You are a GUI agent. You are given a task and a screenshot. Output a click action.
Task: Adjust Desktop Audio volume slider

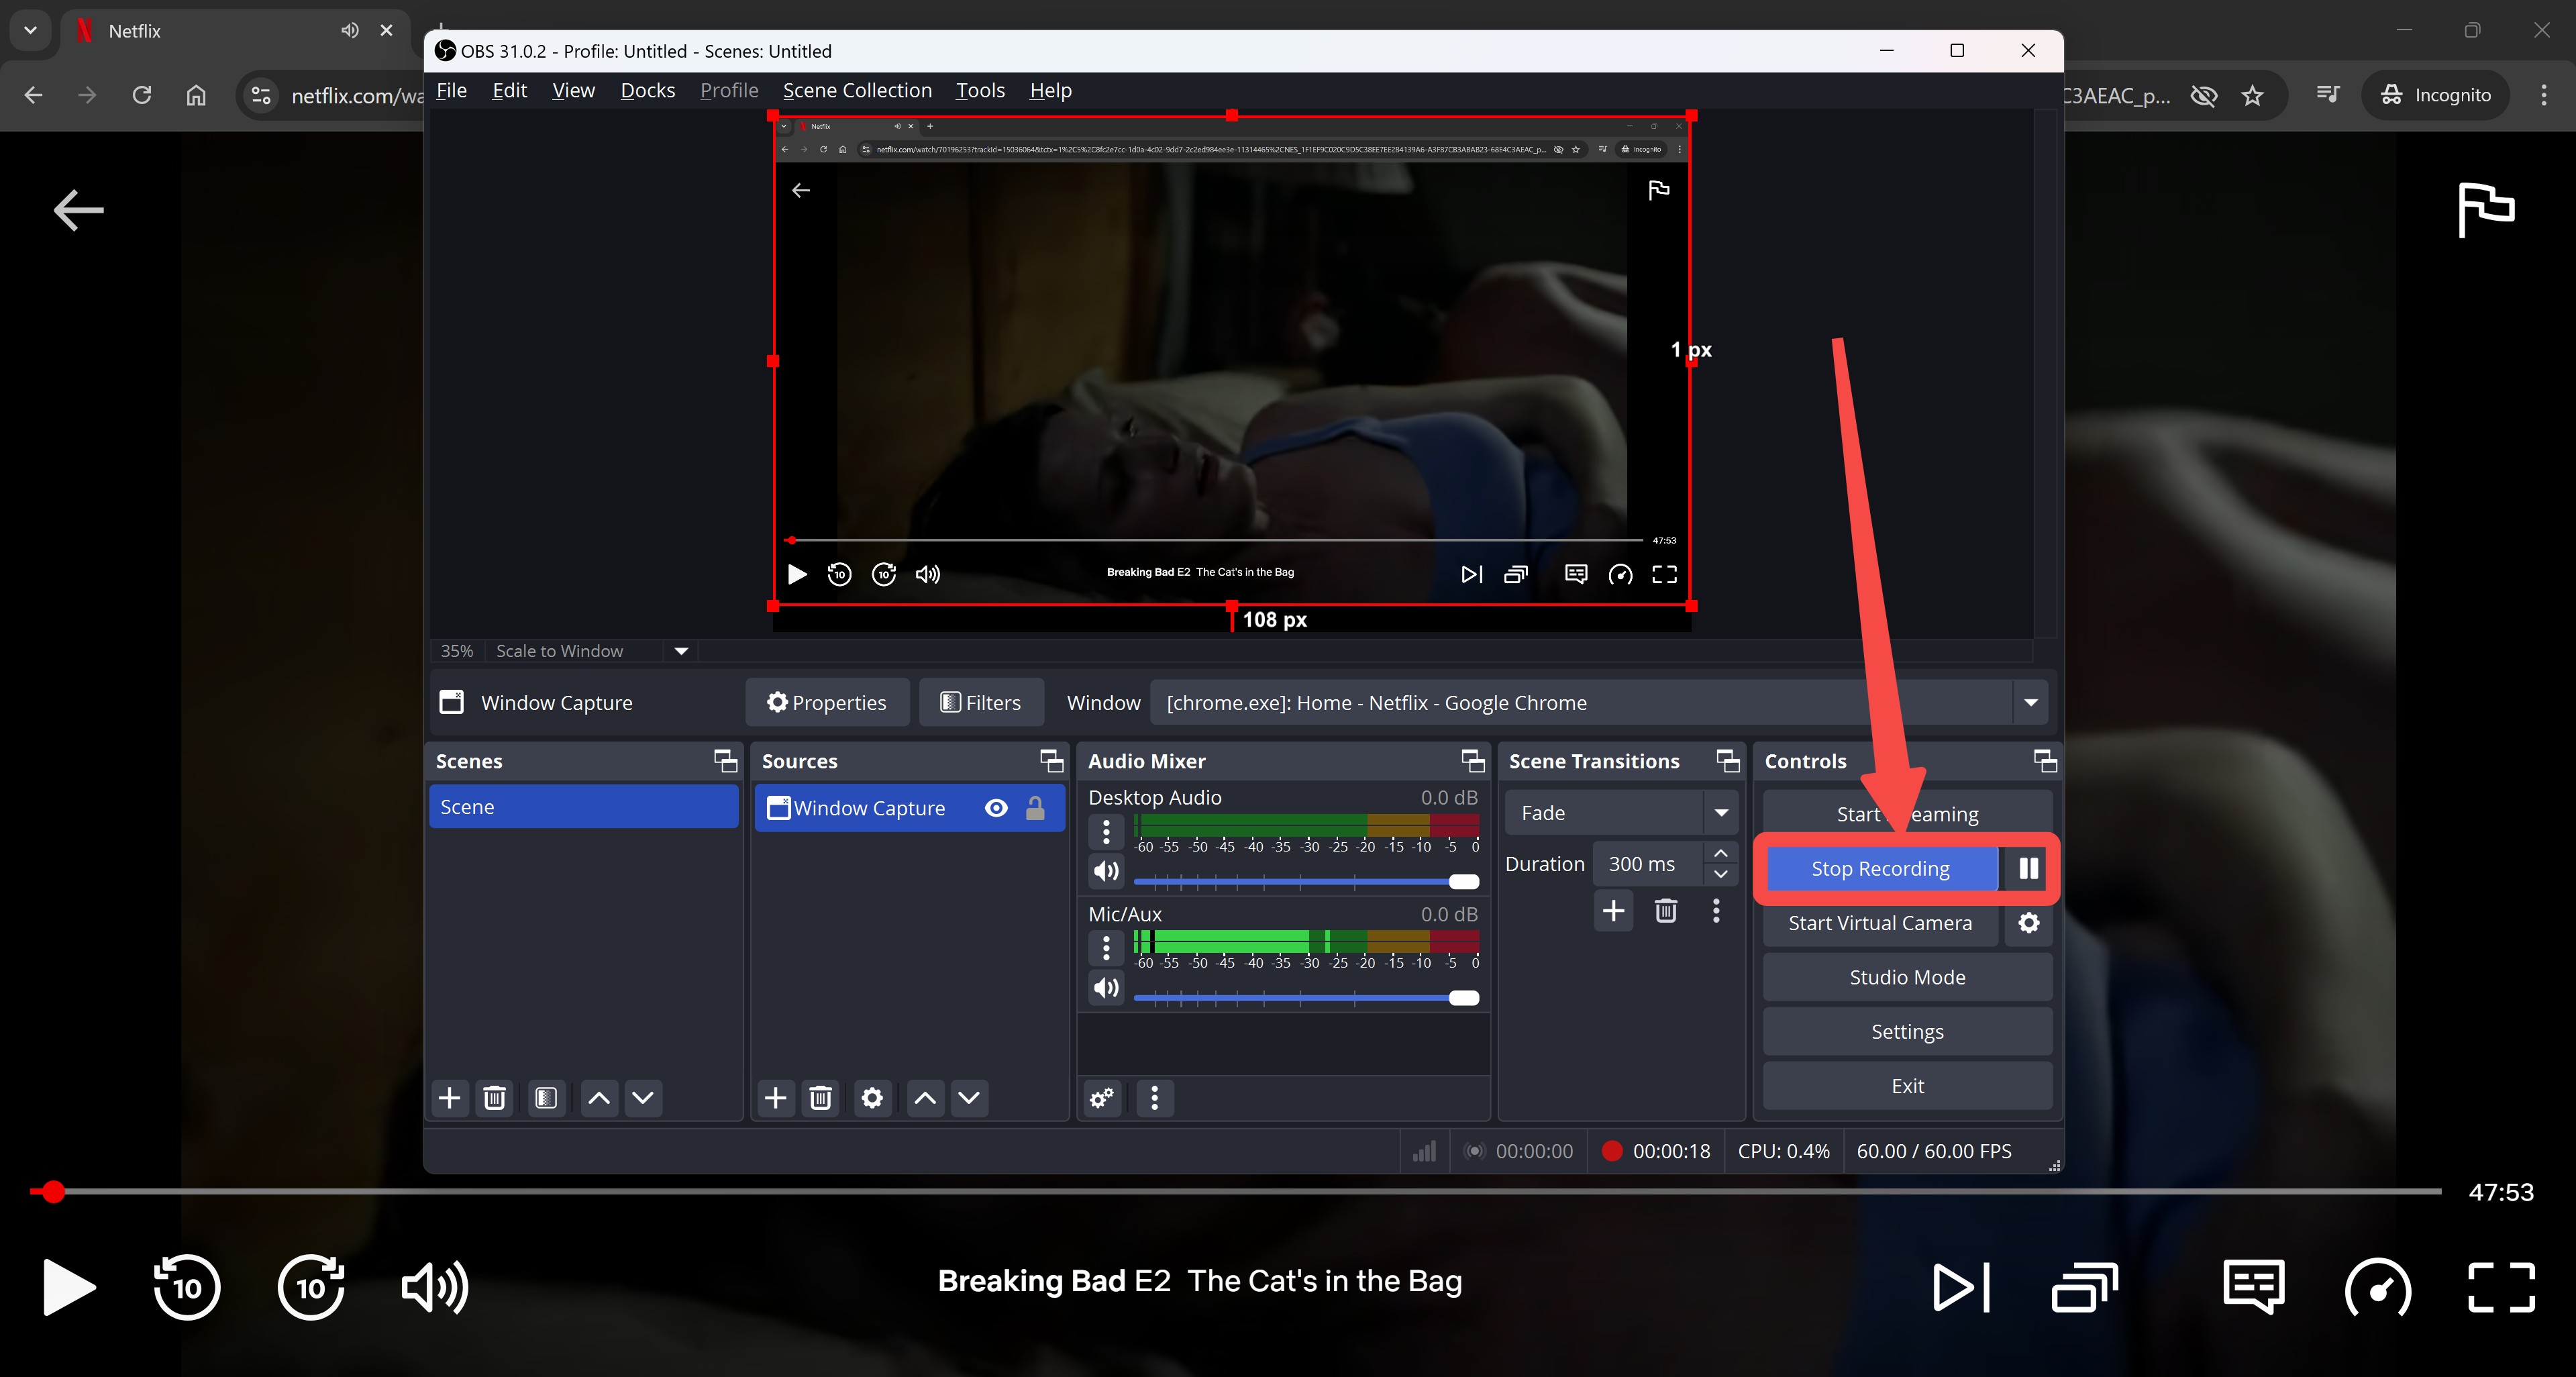1306,881
